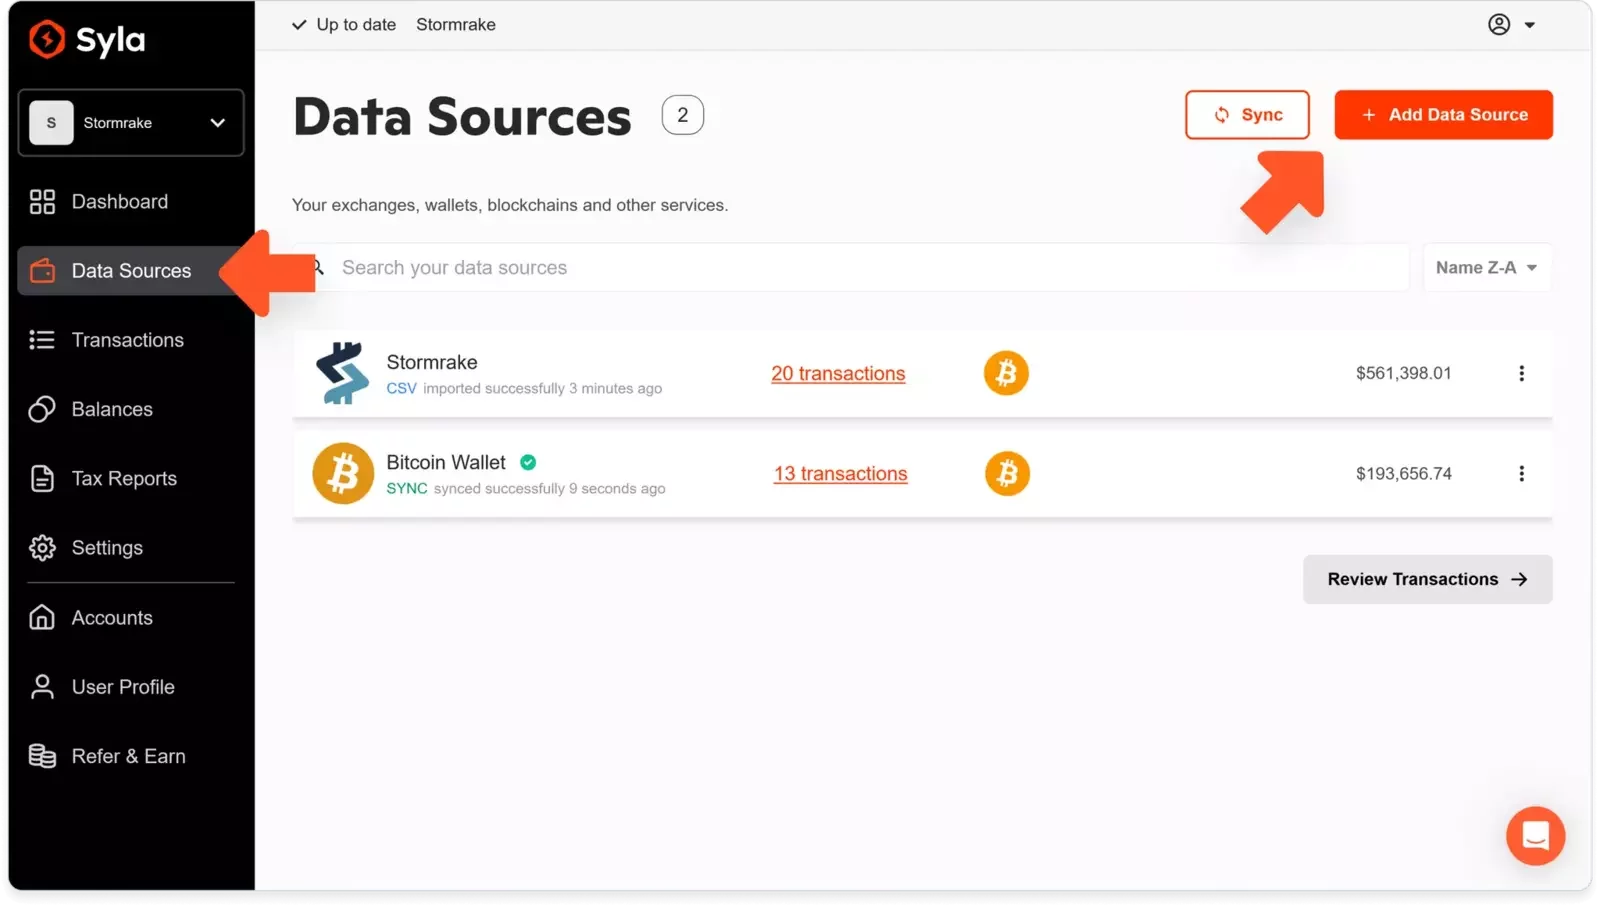Click the $561,398.01 balance value
The width and height of the screenshot is (1600, 906).
click(x=1403, y=374)
